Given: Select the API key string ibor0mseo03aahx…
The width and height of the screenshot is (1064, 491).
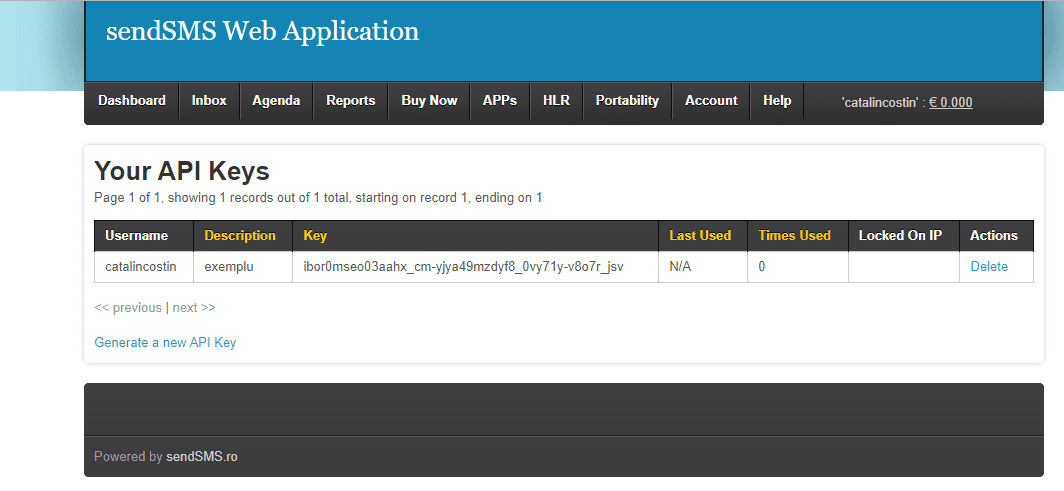Looking at the screenshot, I should pyautogui.click(x=463, y=267).
